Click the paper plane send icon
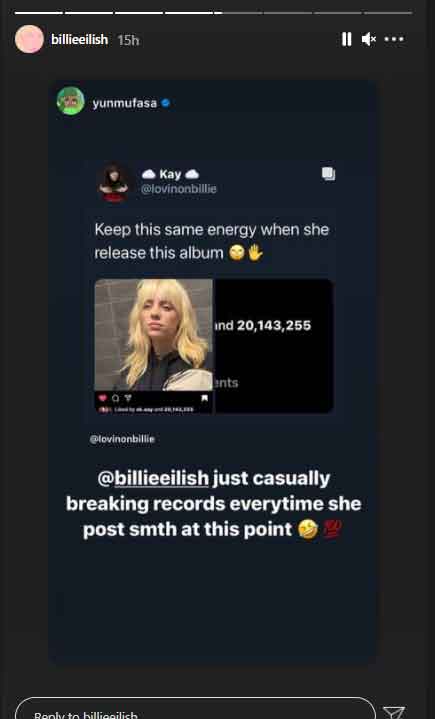Screen dimensions: 435x719 click(x=394, y=712)
